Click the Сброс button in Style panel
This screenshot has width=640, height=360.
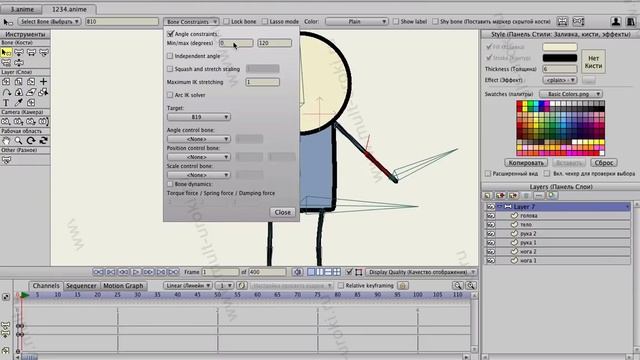(604, 162)
